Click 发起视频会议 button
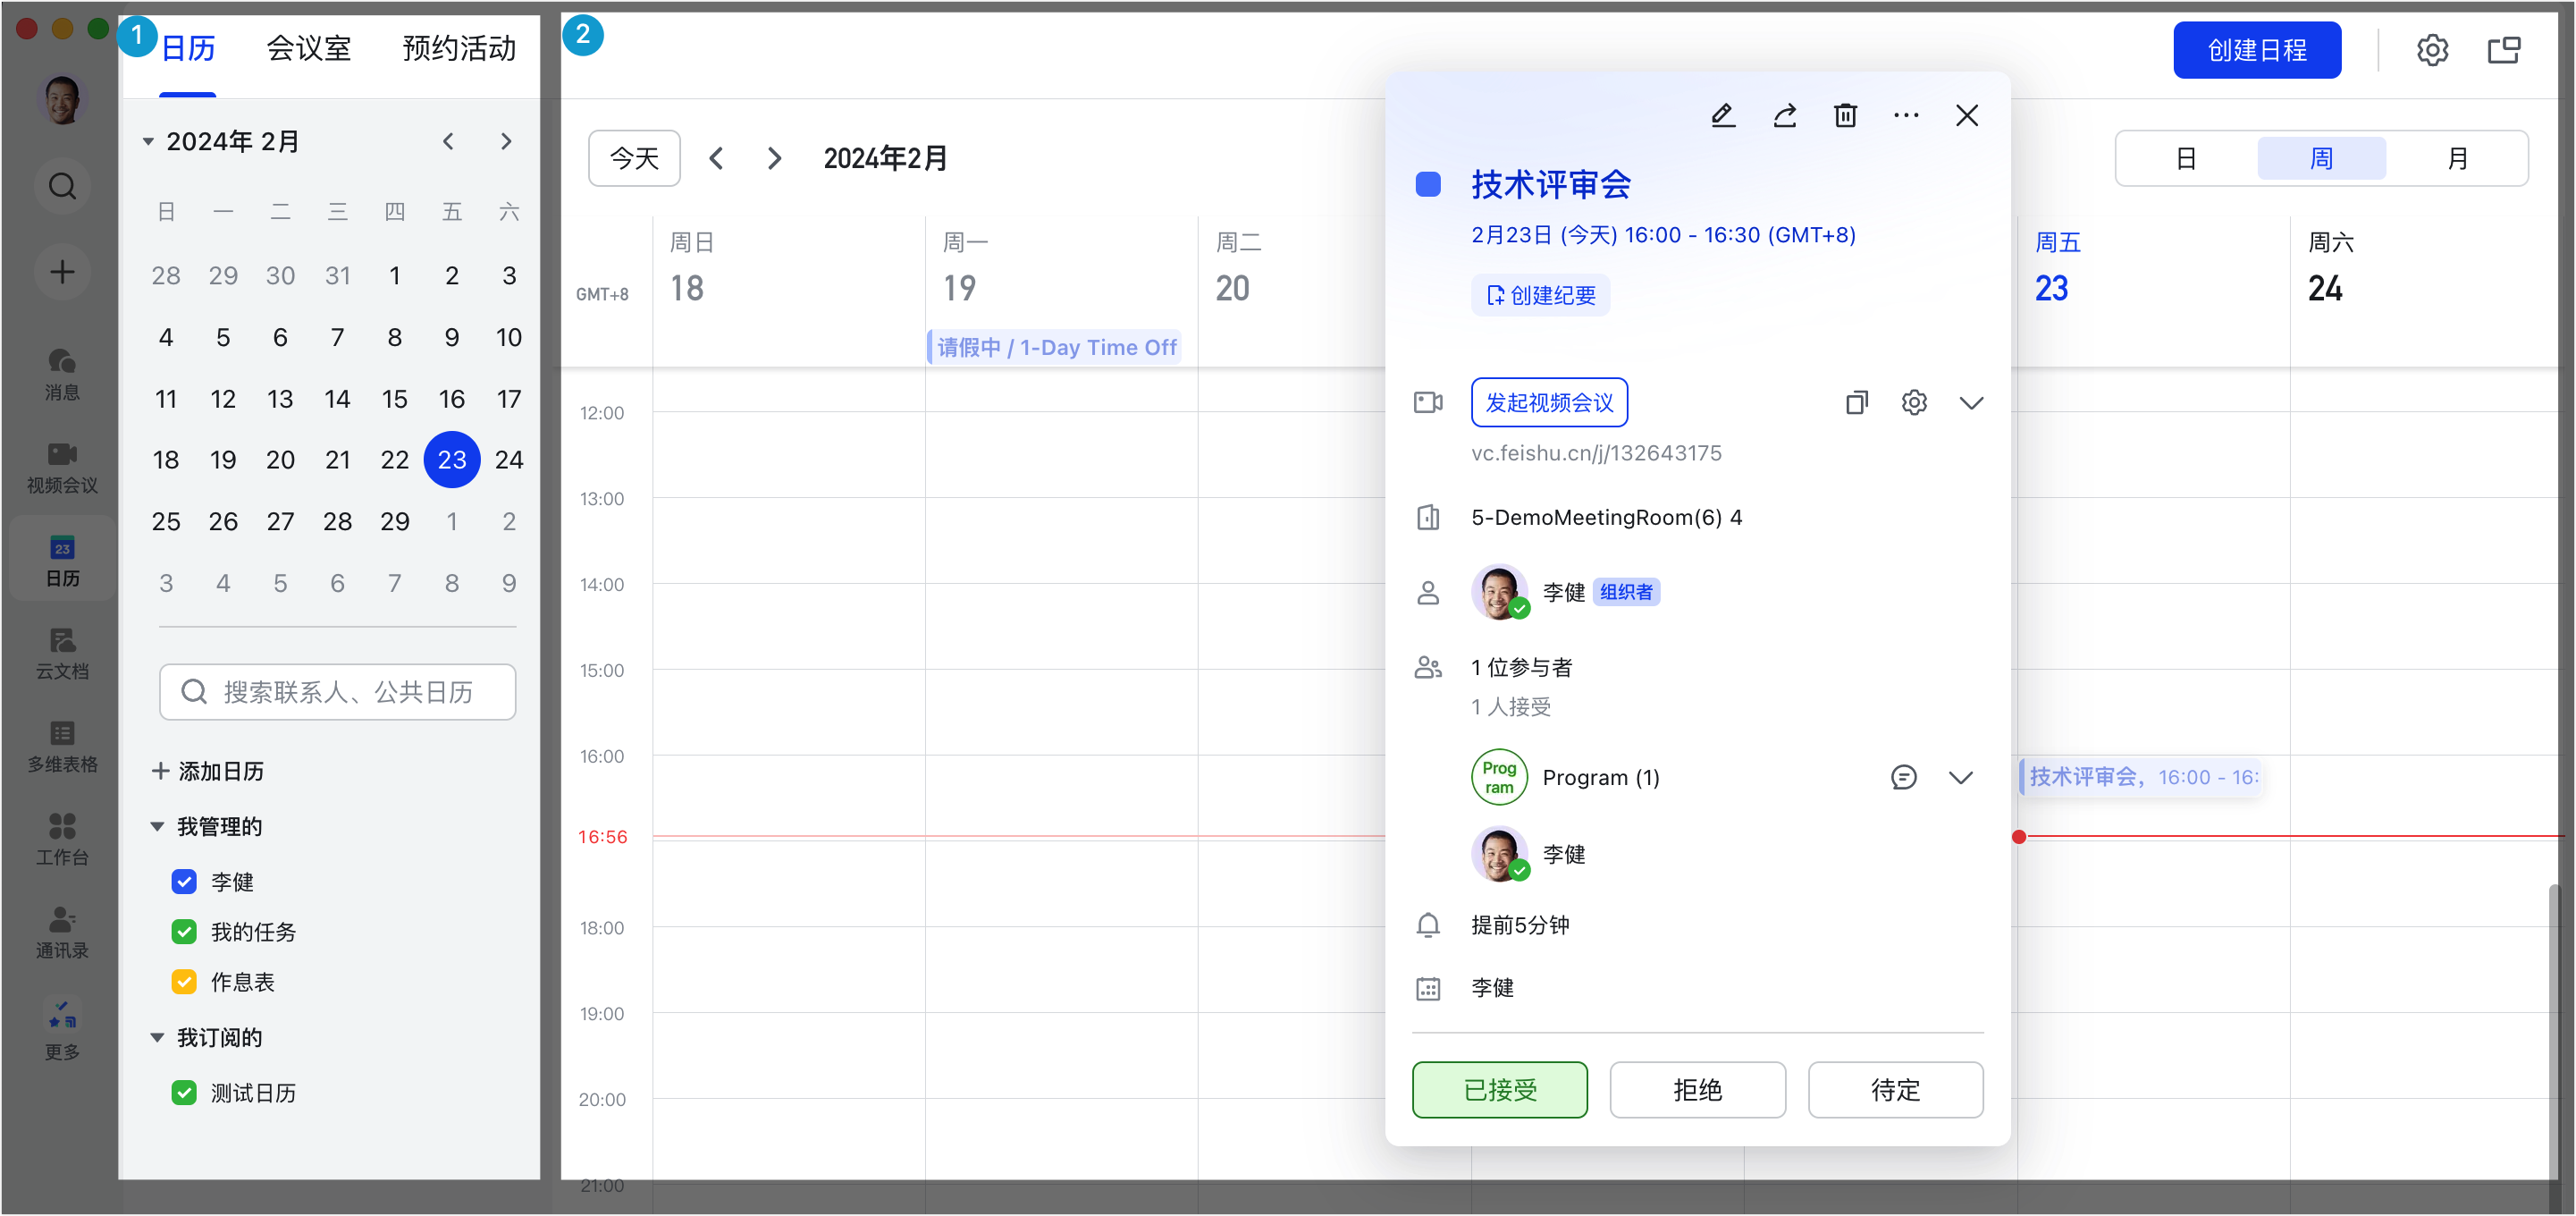 point(1549,402)
